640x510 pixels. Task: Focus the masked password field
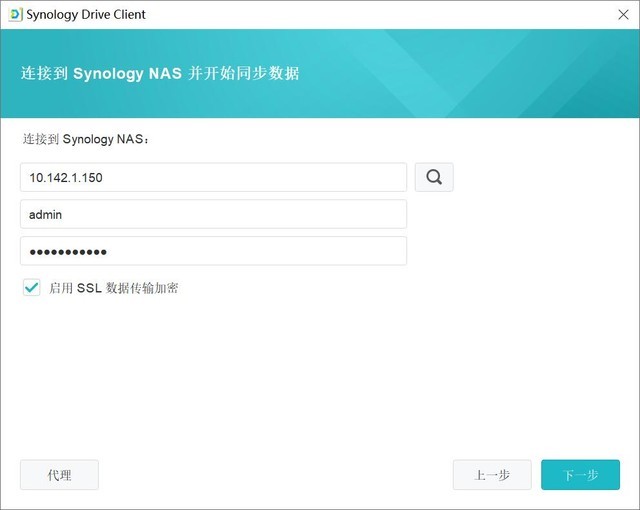(x=213, y=251)
